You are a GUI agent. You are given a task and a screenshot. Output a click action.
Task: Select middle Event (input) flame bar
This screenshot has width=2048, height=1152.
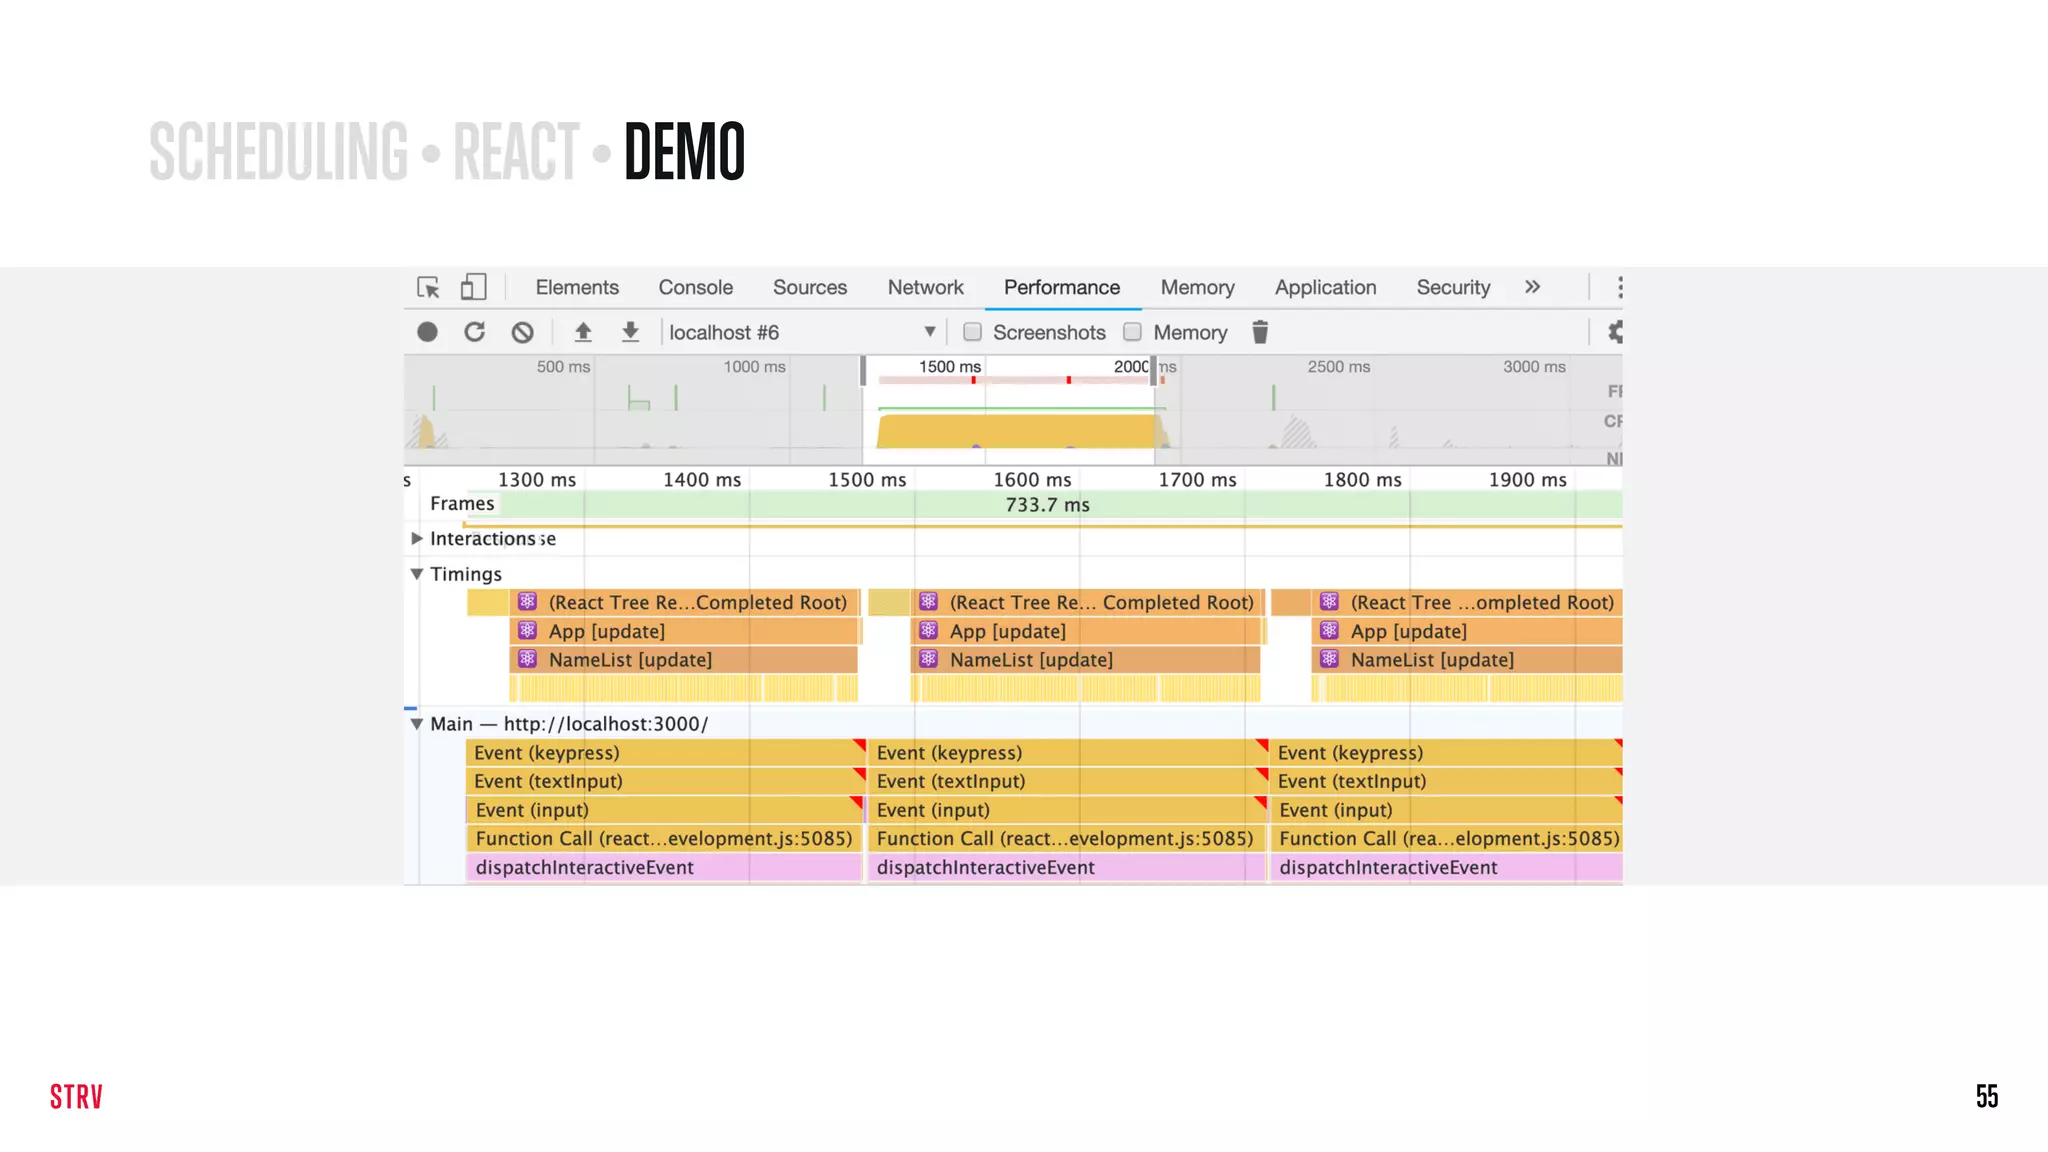click(1068, 810)
